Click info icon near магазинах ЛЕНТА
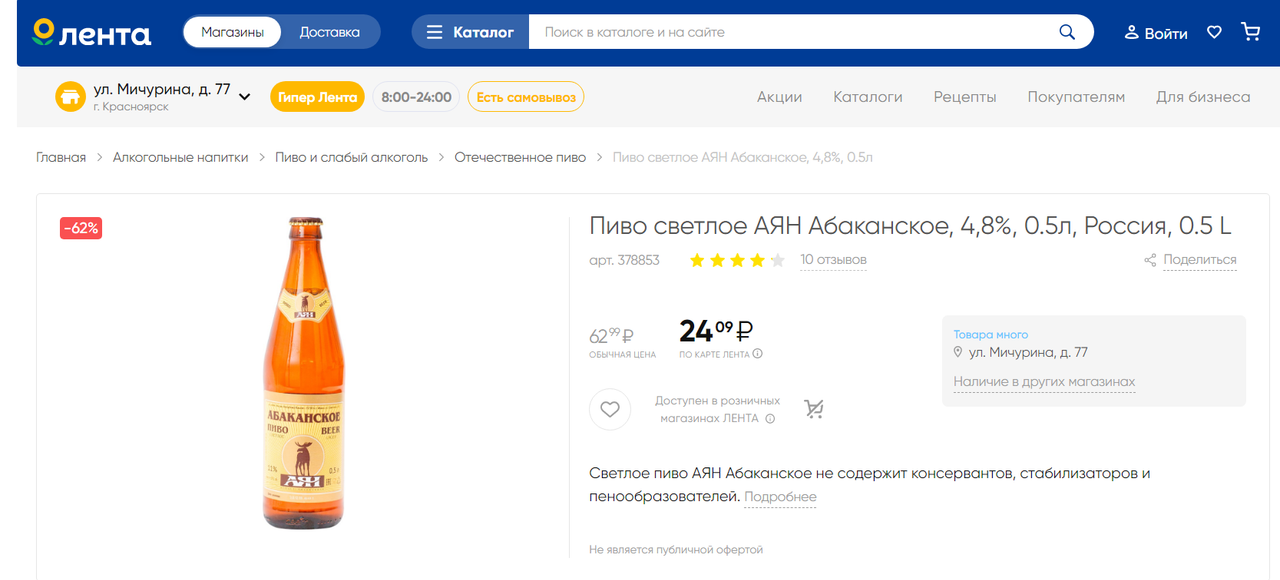Screen dimensions: 1280x580 tap(770, 419)
